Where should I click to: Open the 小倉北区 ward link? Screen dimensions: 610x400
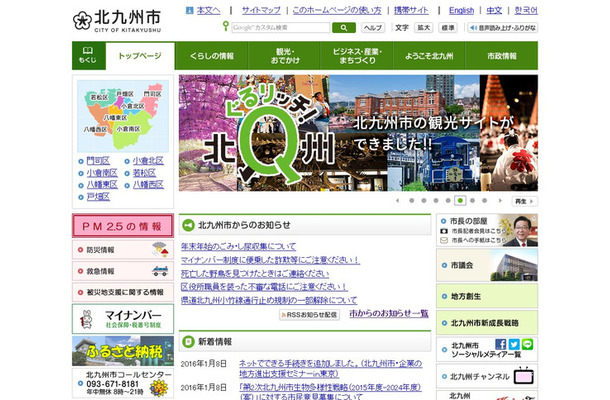148,161
